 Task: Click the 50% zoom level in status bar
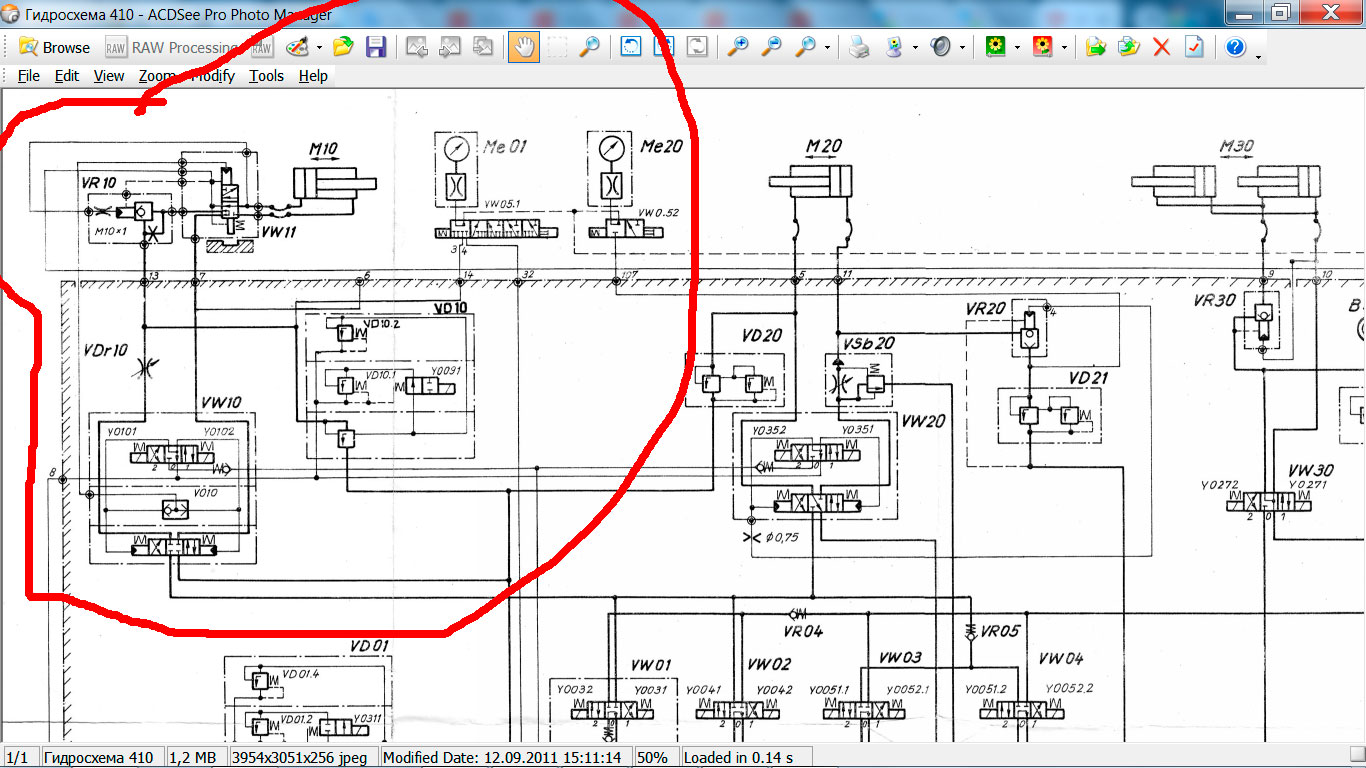(652, 757)
